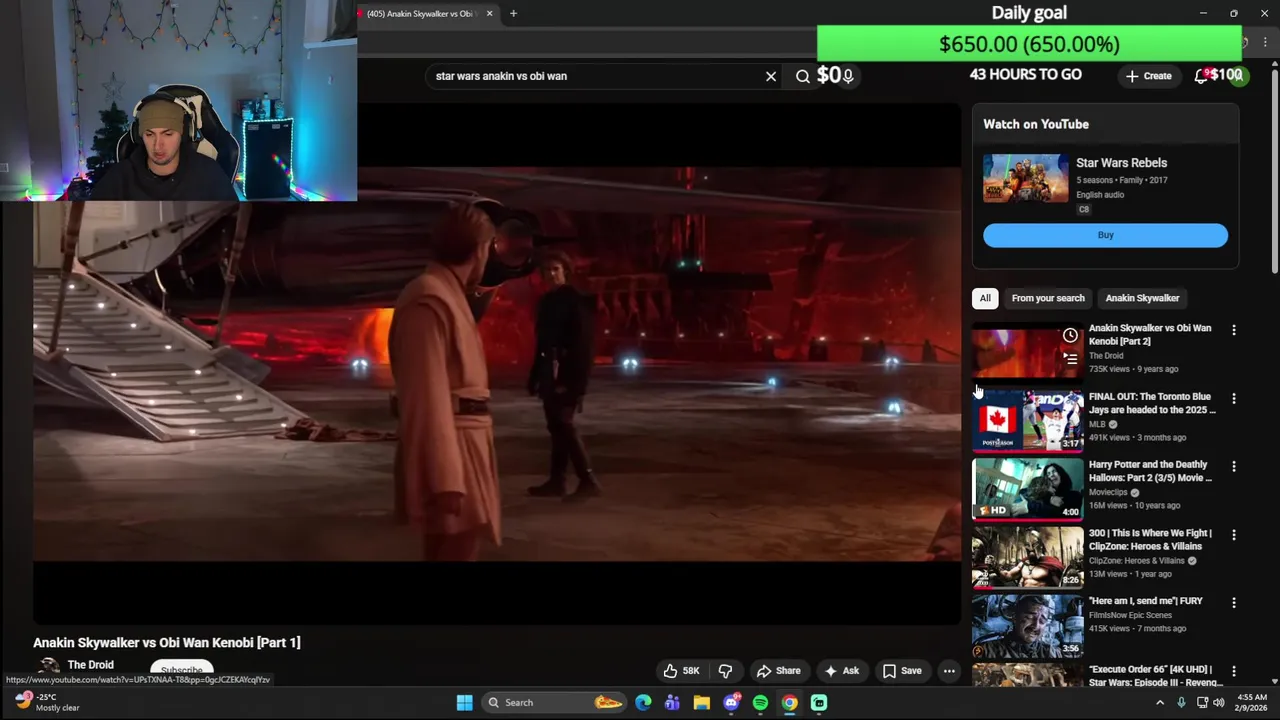Open options menu for Here am I, send me FURY
Viewport: 1280px width, 720px height.
1234,603
